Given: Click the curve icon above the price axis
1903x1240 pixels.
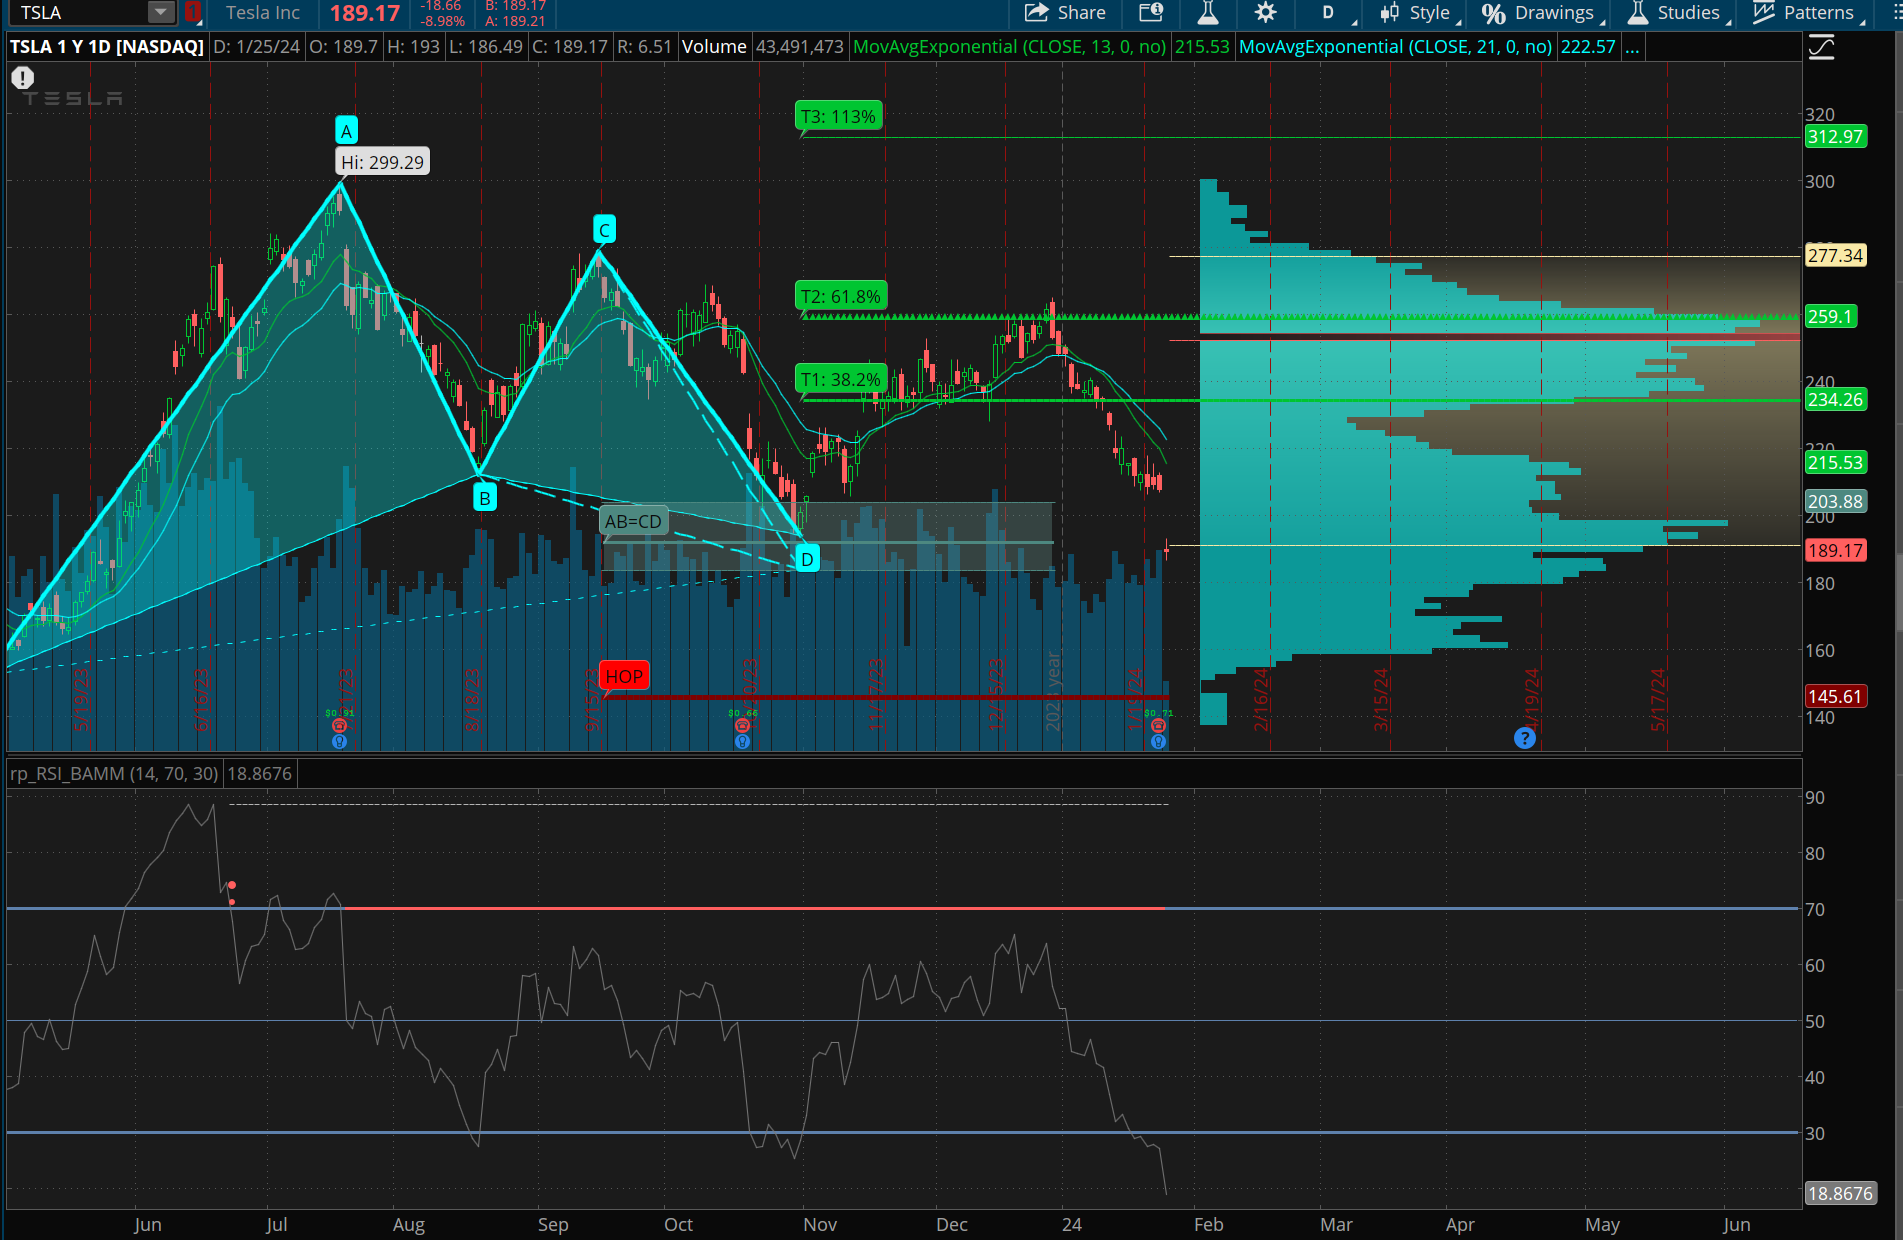Looking at the screenshot, I should (1821, 47).
